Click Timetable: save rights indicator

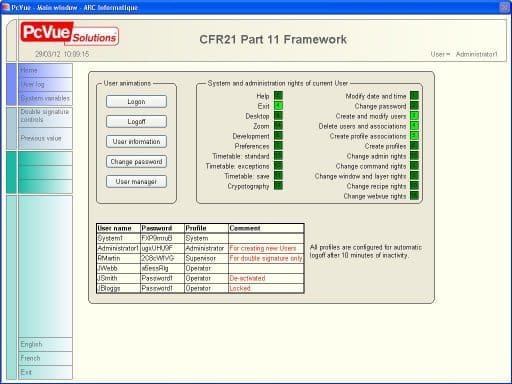pos(278,176)
